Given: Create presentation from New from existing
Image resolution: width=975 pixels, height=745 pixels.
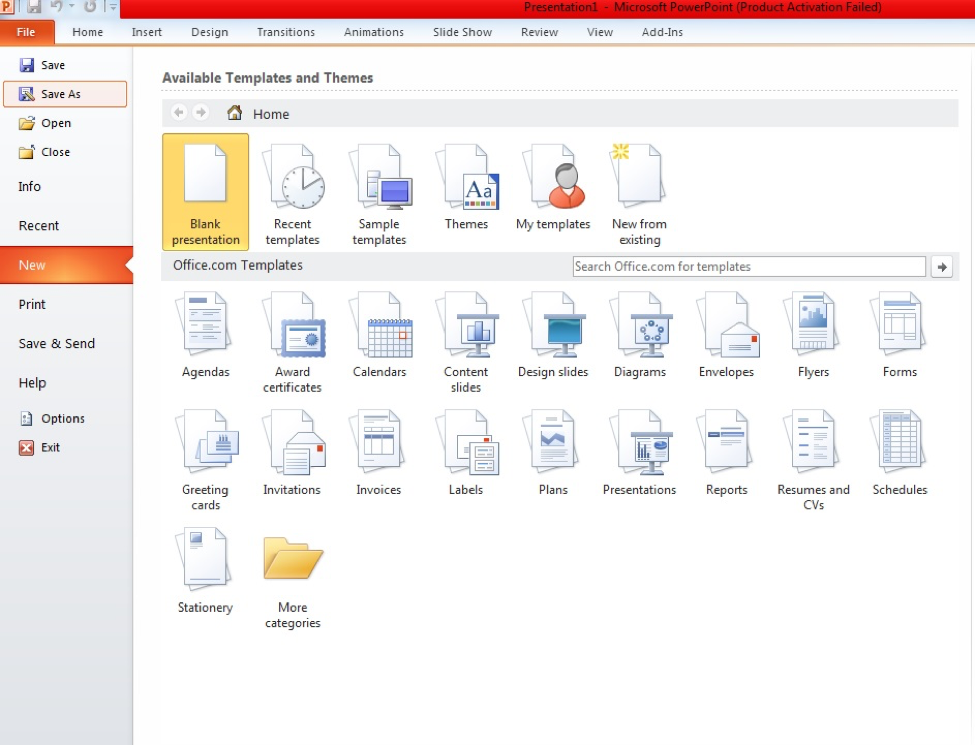Looking at the screenshot, I should click(639, 190).
